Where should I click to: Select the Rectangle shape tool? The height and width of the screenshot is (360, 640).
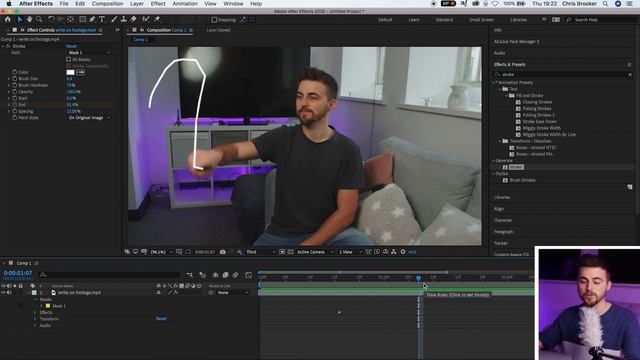click(82, 19)
